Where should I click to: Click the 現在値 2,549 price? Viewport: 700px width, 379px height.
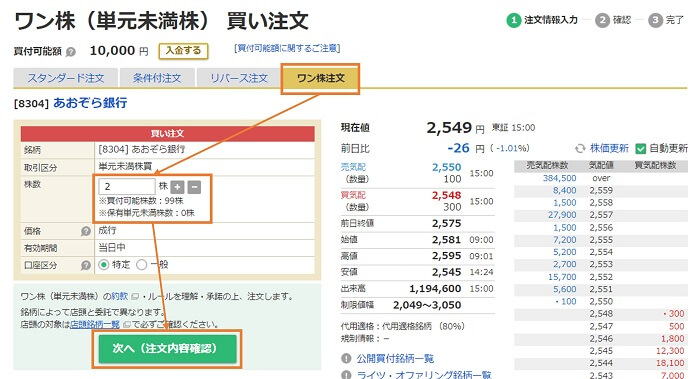point(449,128)
